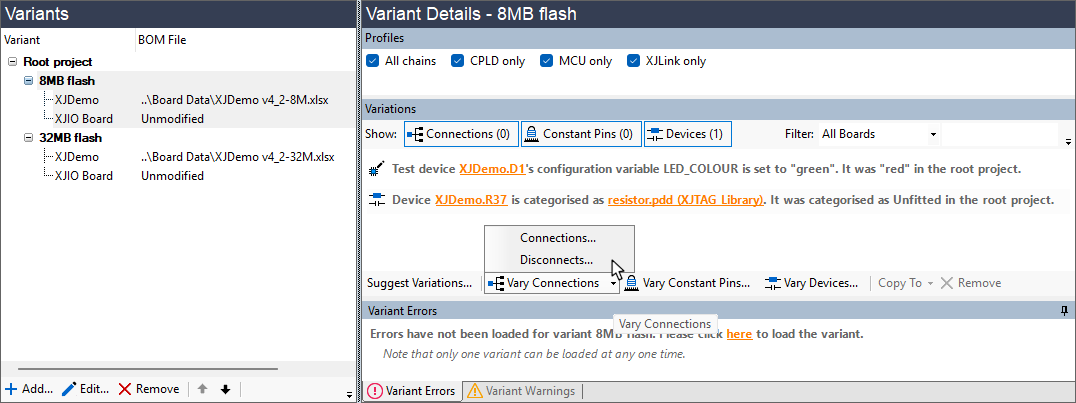Collapse the 32MB flash variant node

coord(28,138)
